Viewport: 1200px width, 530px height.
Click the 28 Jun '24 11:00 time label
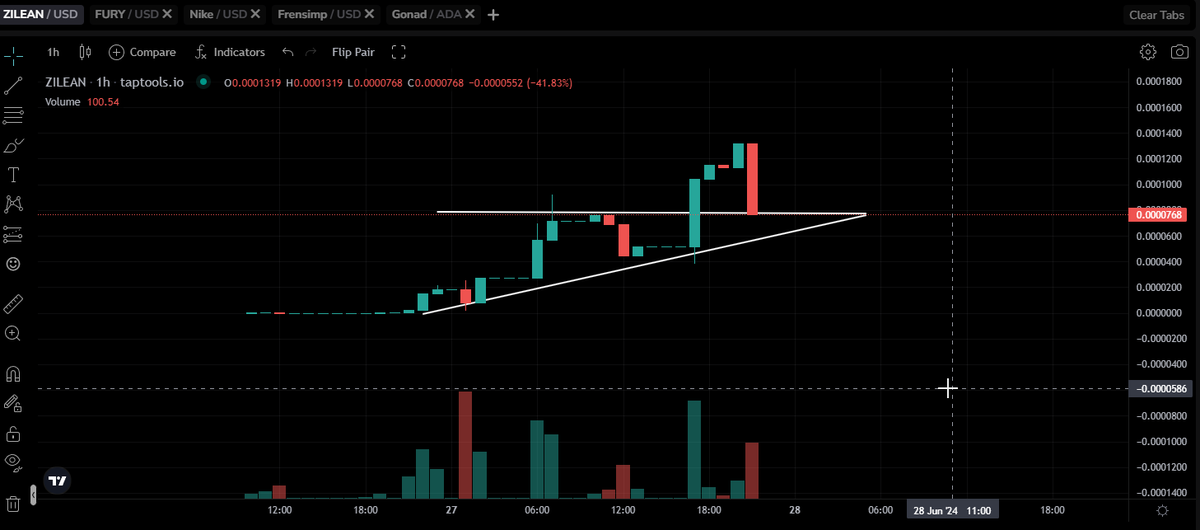tap(951, 510)
